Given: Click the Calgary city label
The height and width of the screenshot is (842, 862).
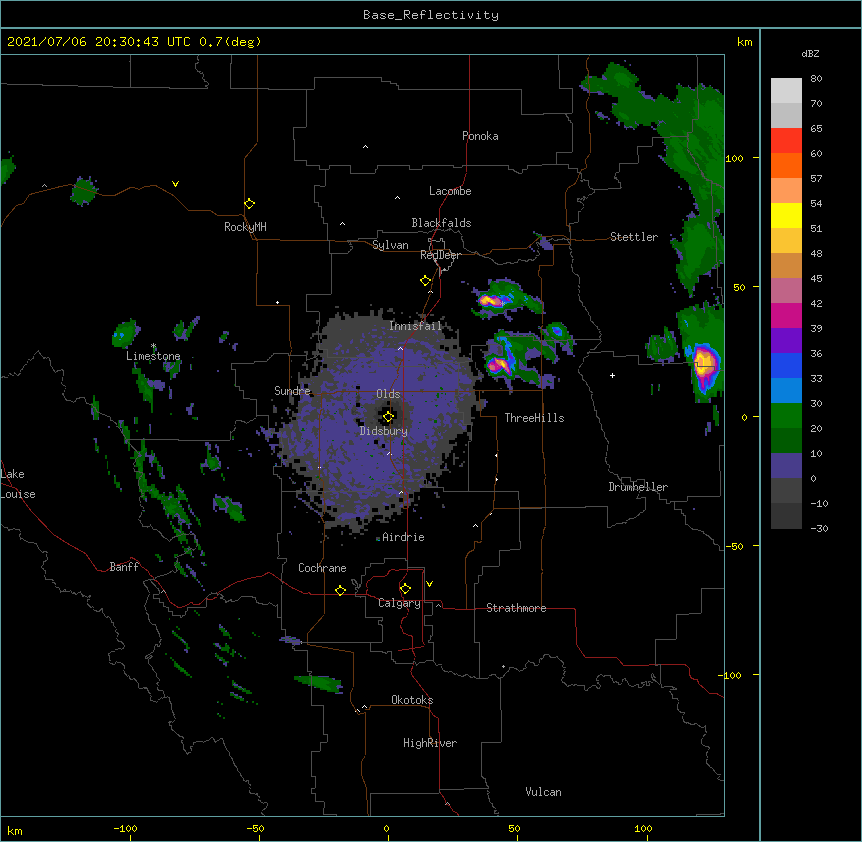Looking at the screenshot, I should (x=400, y=603).
